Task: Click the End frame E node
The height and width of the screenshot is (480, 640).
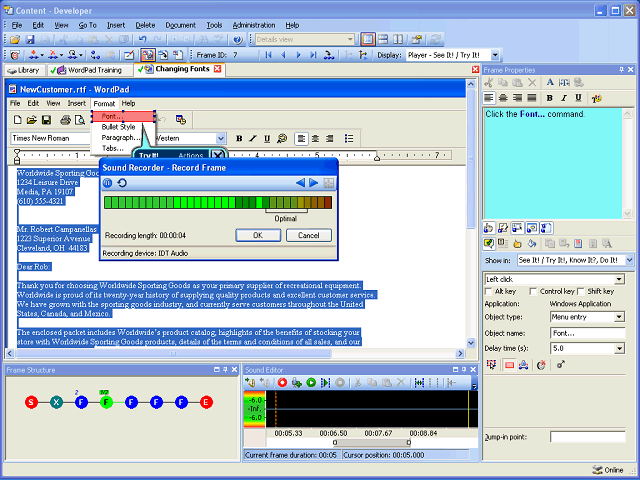Action: coord(206,402)
